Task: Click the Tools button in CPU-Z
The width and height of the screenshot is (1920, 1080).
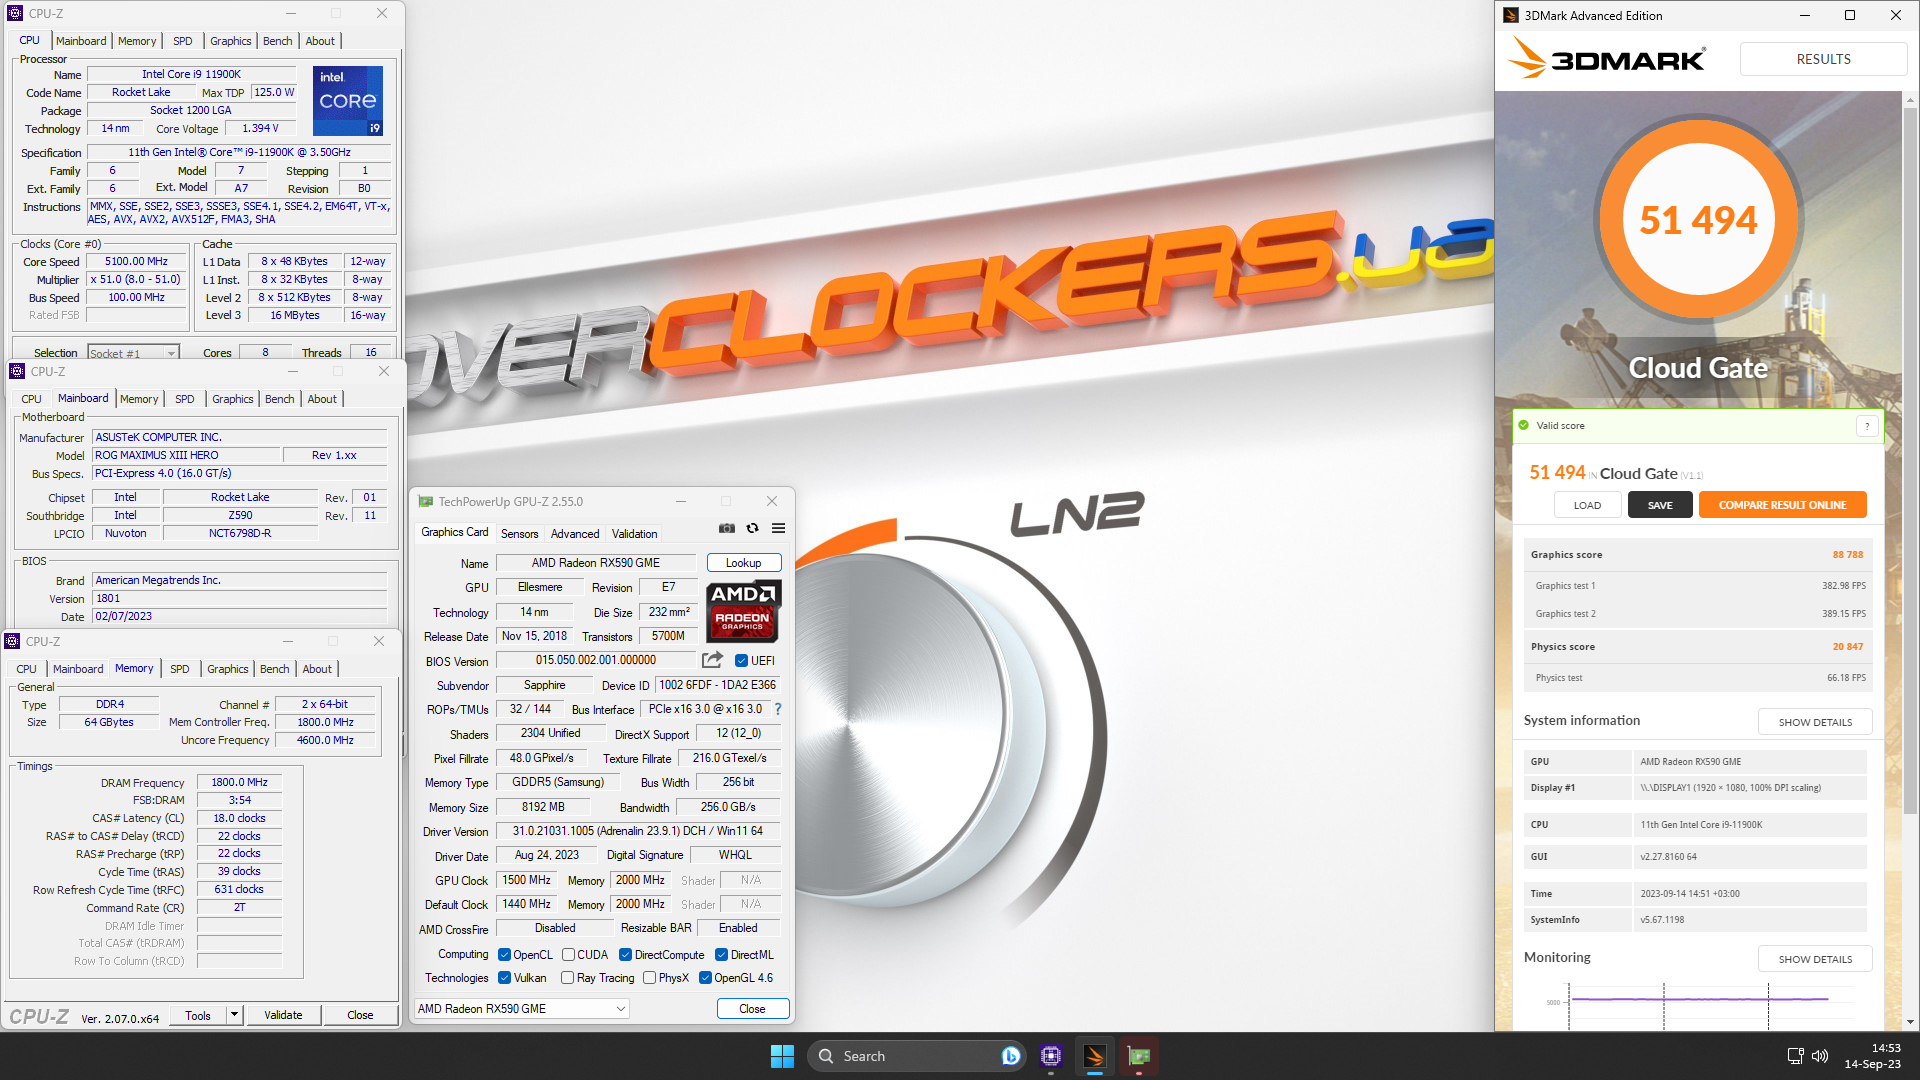Action: point(198,1015)
